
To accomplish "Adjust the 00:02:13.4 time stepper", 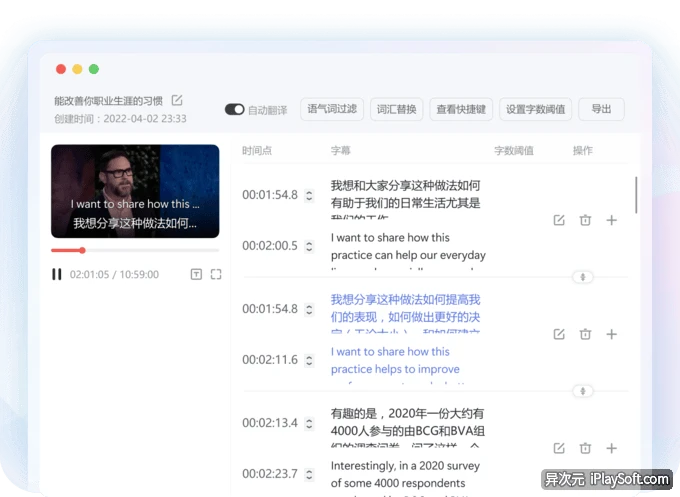I will click(309, 423).
